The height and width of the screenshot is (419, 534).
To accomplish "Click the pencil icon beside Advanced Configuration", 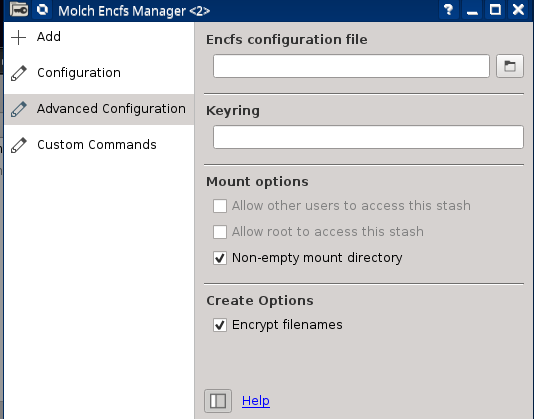I will pos(18,109).
